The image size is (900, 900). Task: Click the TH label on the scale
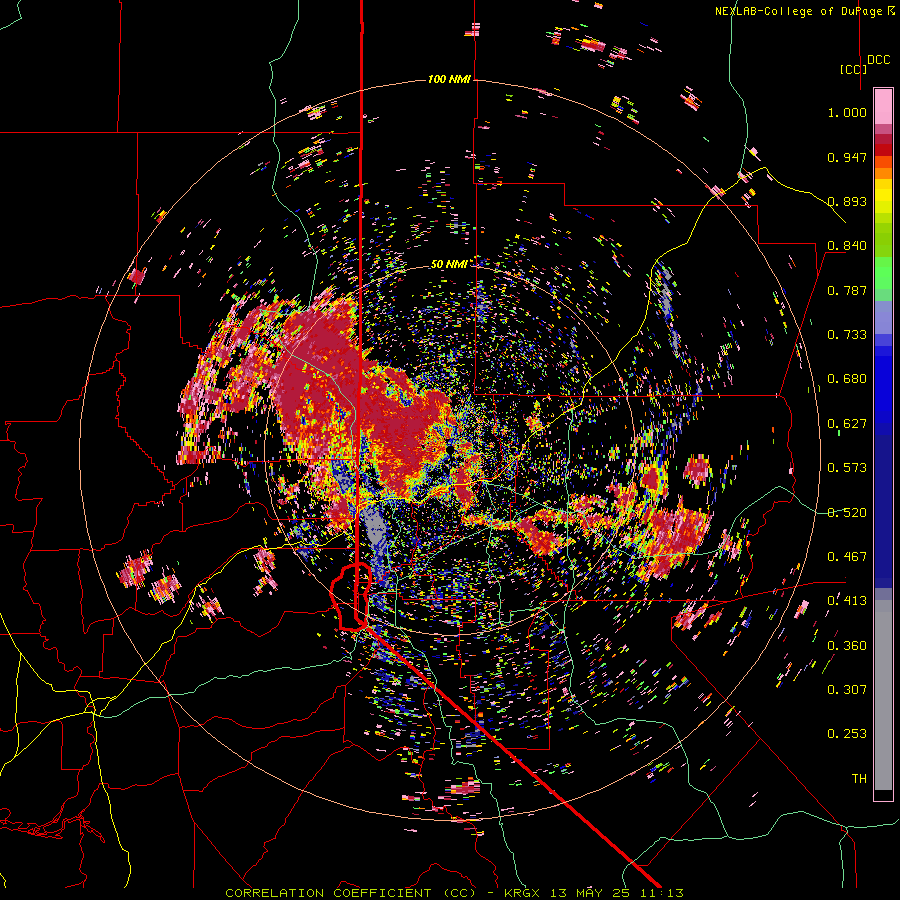859,779
